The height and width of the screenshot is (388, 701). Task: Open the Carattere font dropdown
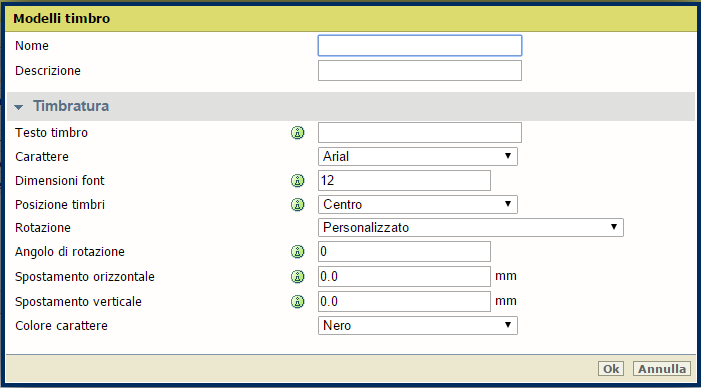[x=418, y=156]
